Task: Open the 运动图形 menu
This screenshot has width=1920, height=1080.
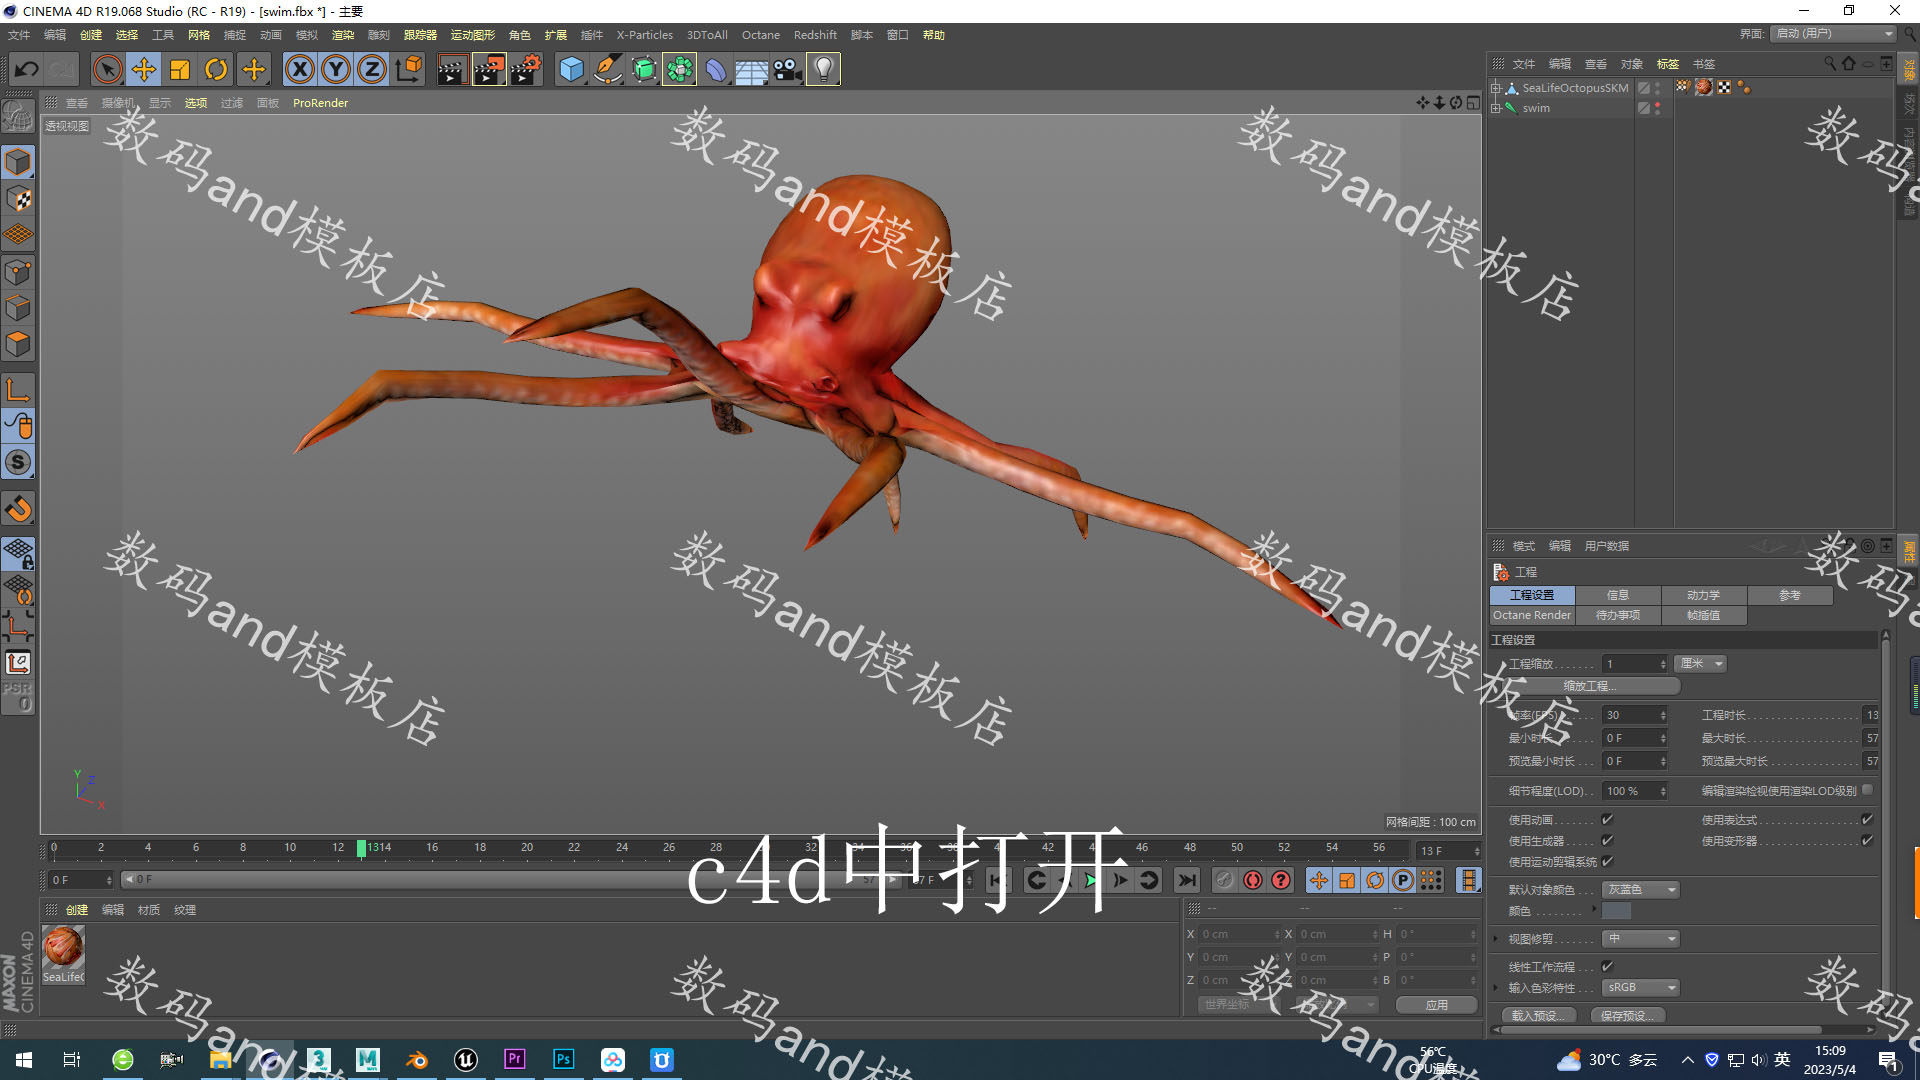Action: (x=472, y=35)
